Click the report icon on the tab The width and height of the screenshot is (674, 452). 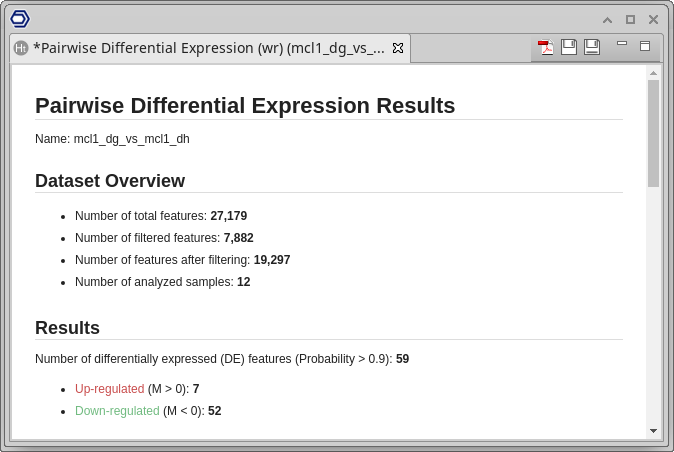point(21,48)
